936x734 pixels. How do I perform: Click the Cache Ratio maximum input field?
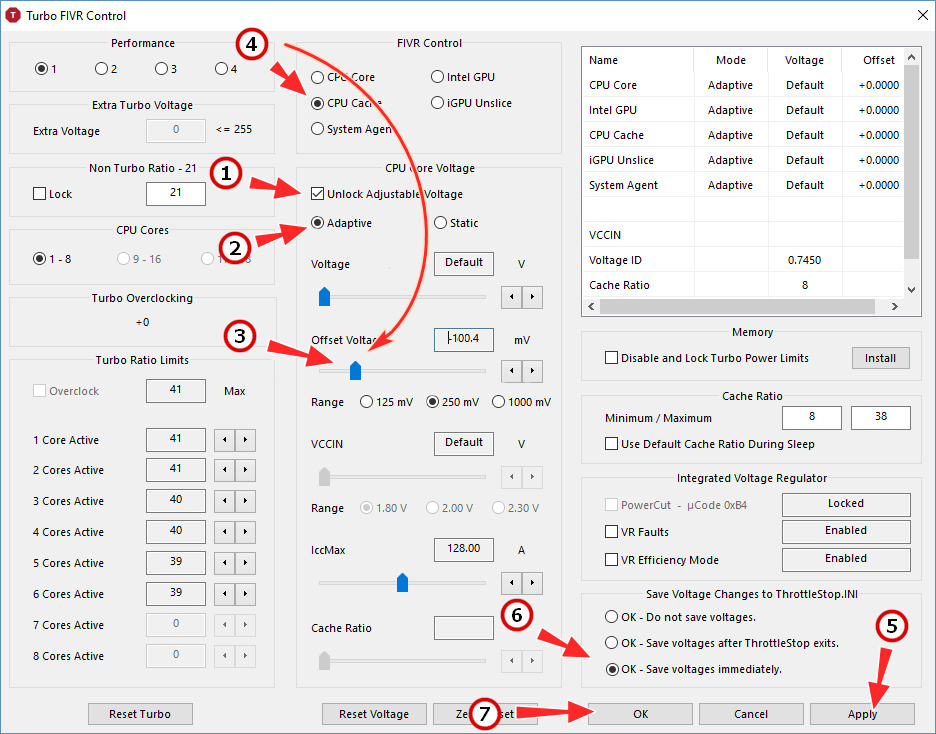pos(880,418)
